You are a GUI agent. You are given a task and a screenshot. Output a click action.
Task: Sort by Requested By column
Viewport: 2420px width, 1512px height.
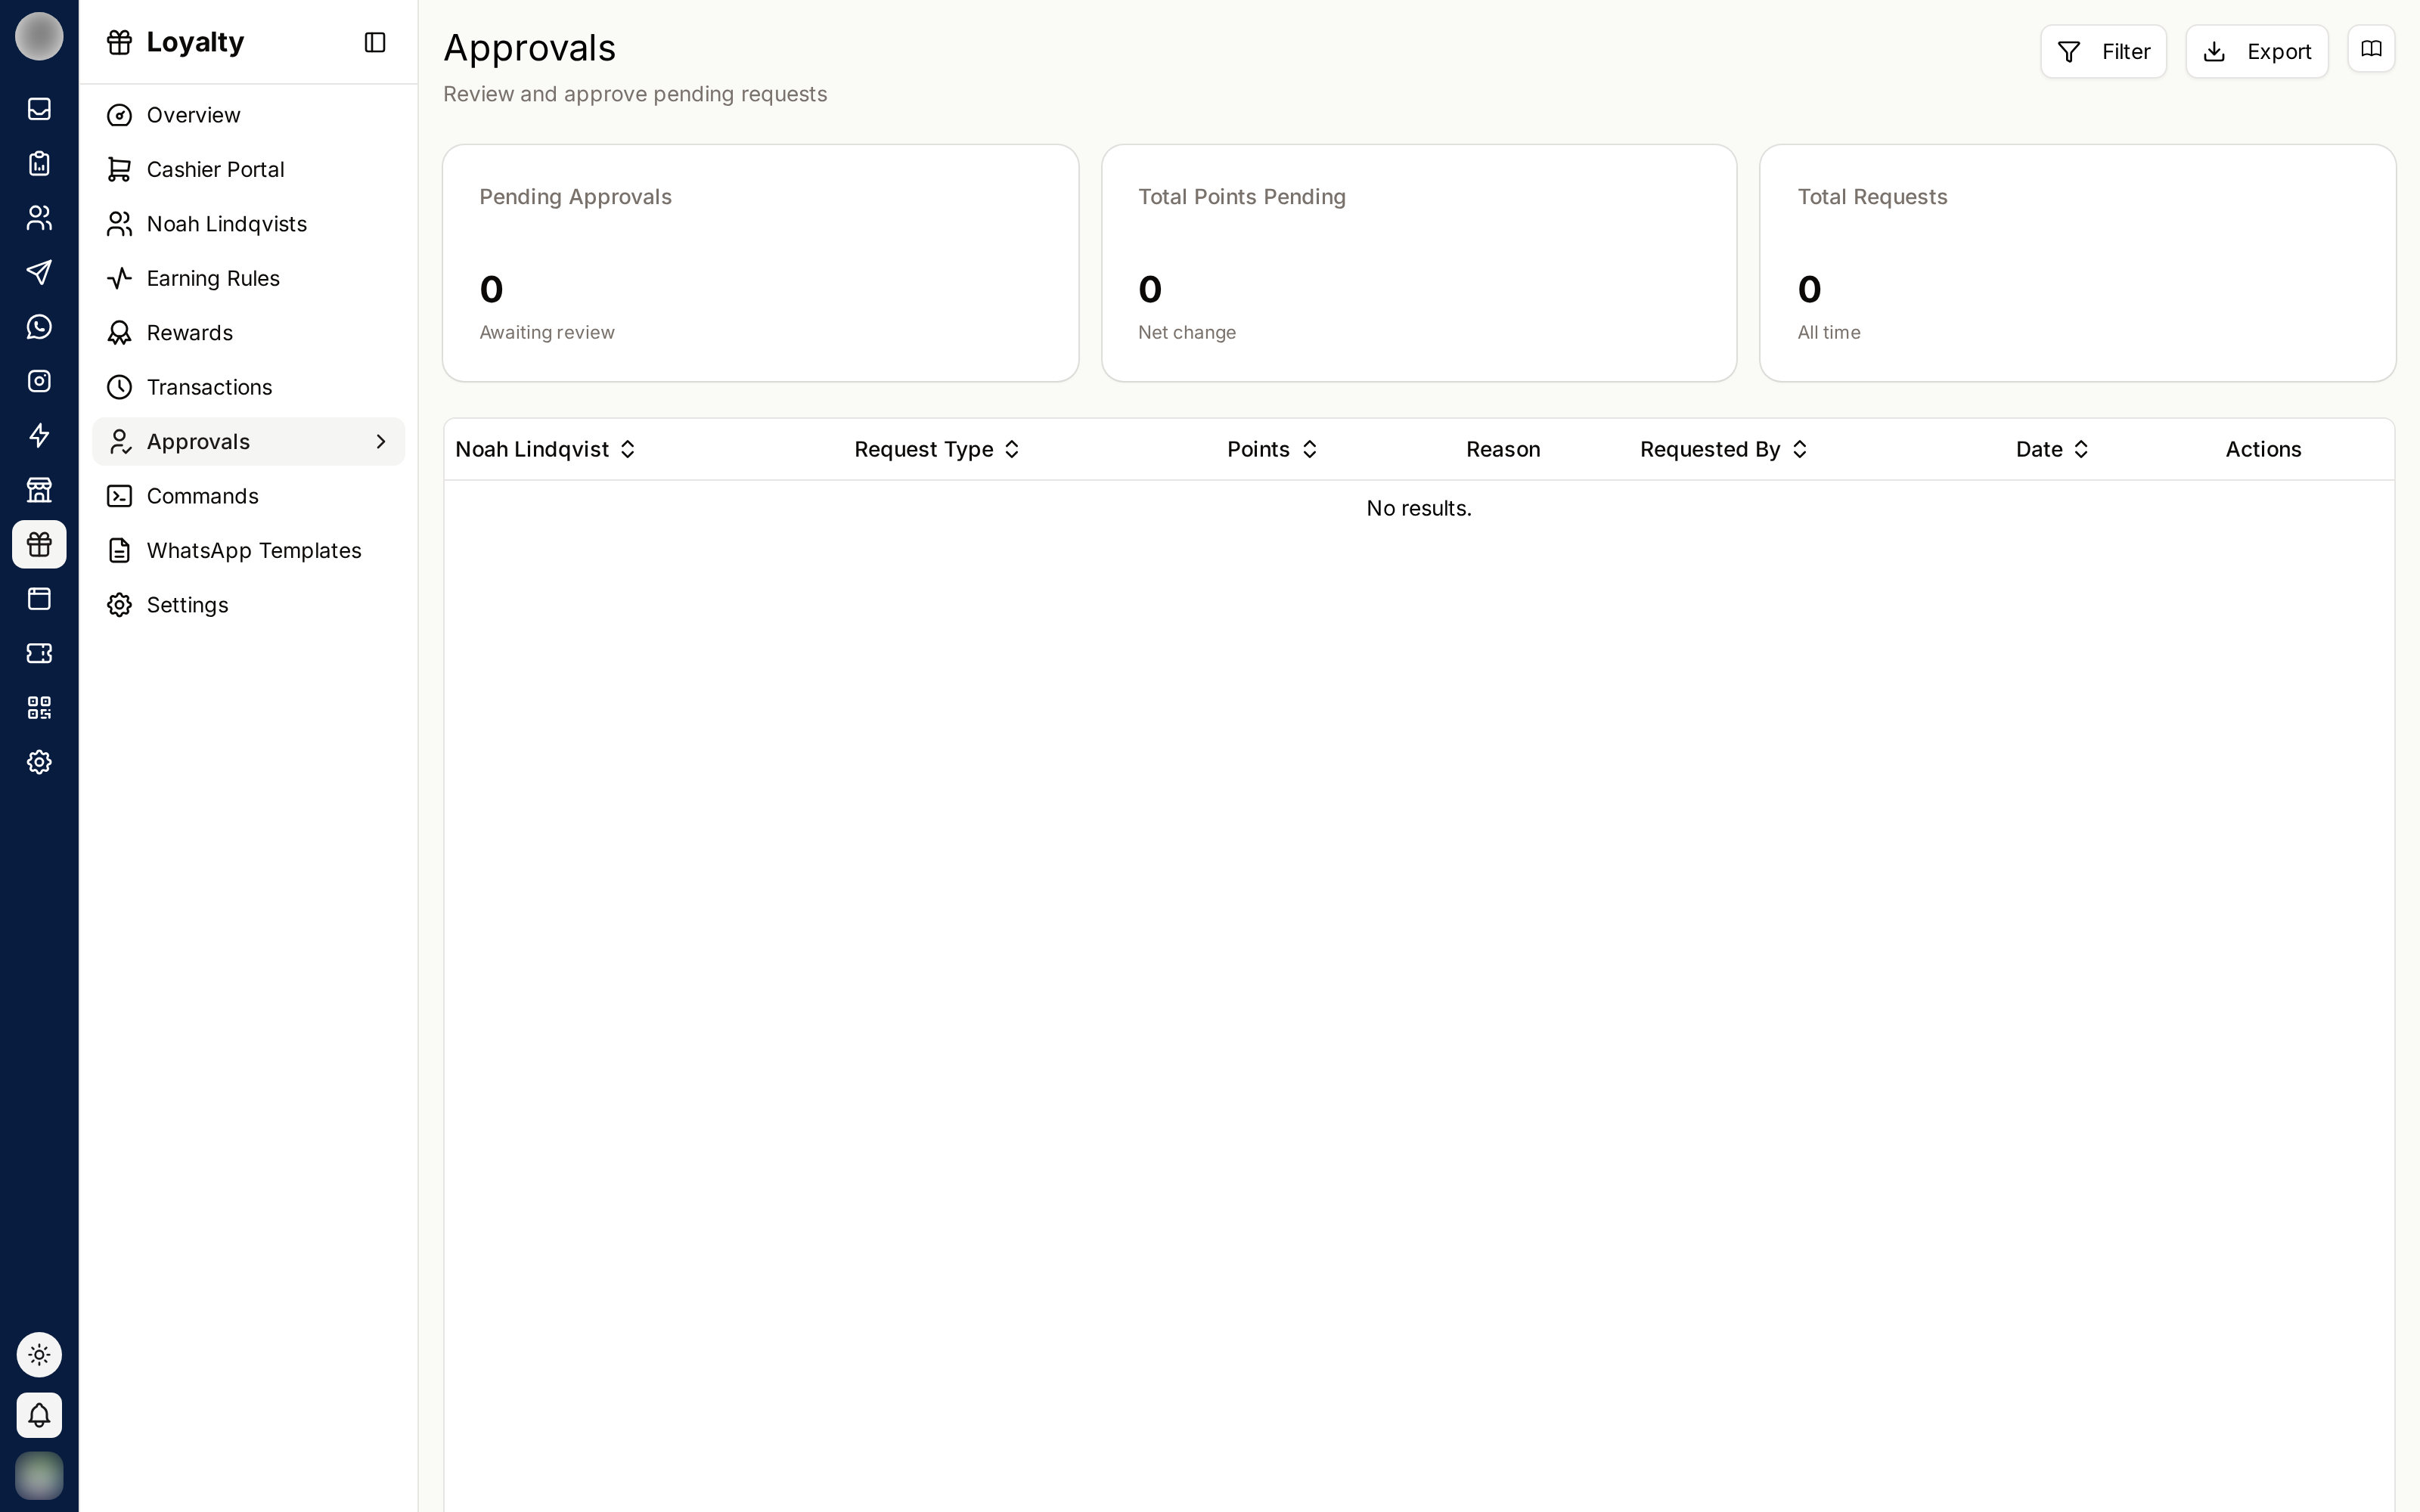[x=1724, y=449]
